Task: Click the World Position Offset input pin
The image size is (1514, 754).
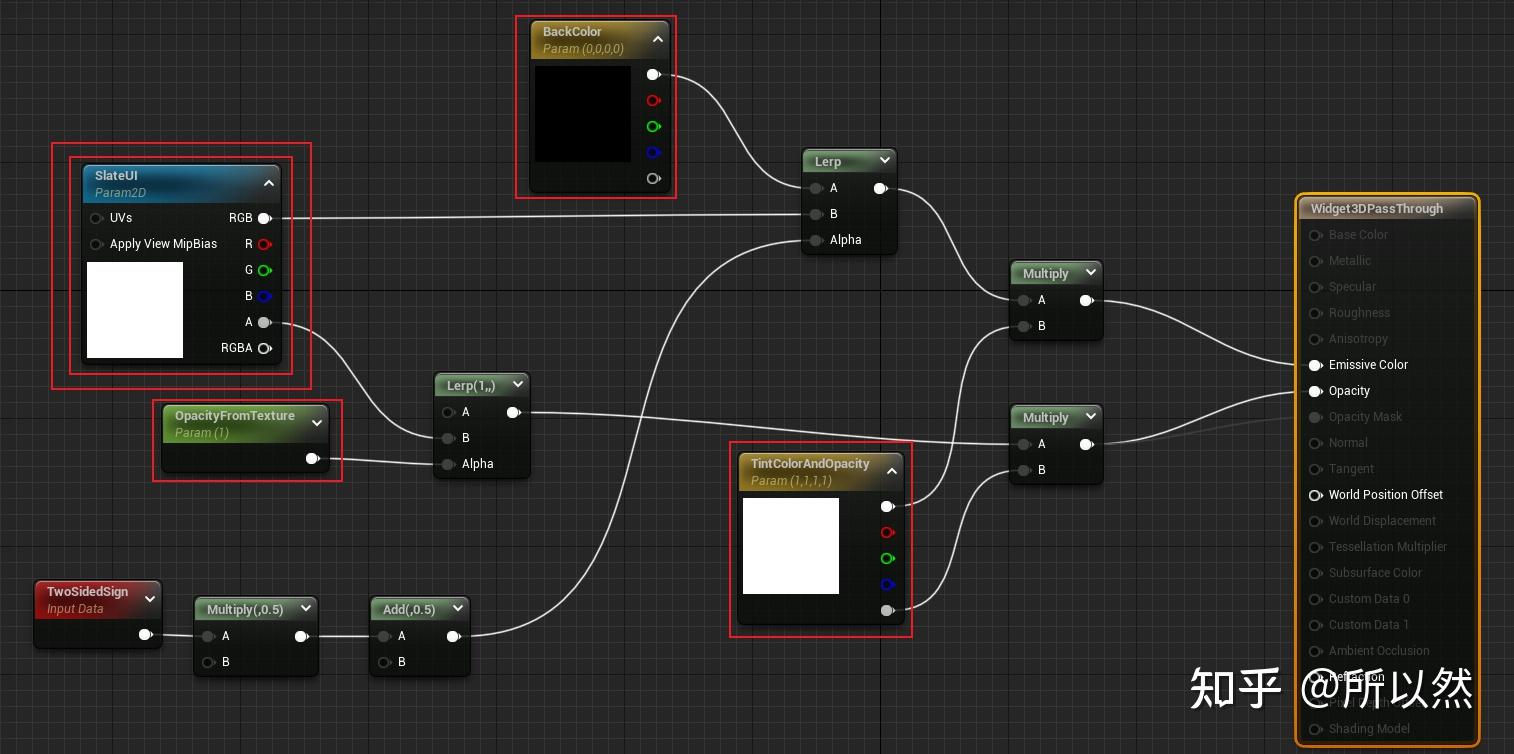Action: coord(1315,495)
